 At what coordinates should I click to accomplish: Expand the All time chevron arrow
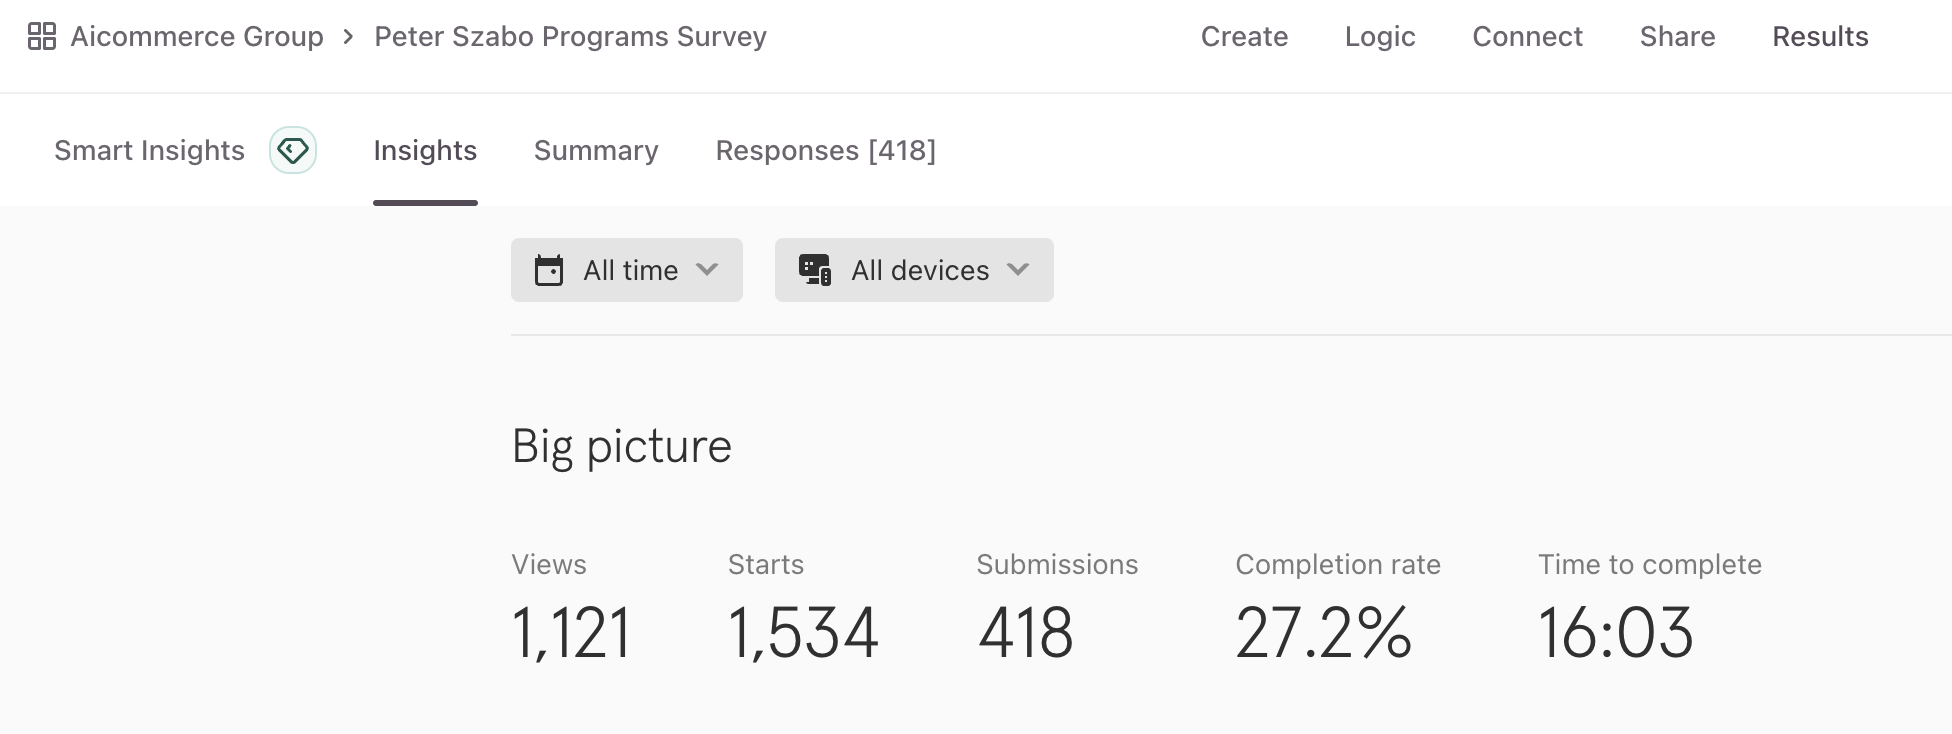[x=707, y=270]
